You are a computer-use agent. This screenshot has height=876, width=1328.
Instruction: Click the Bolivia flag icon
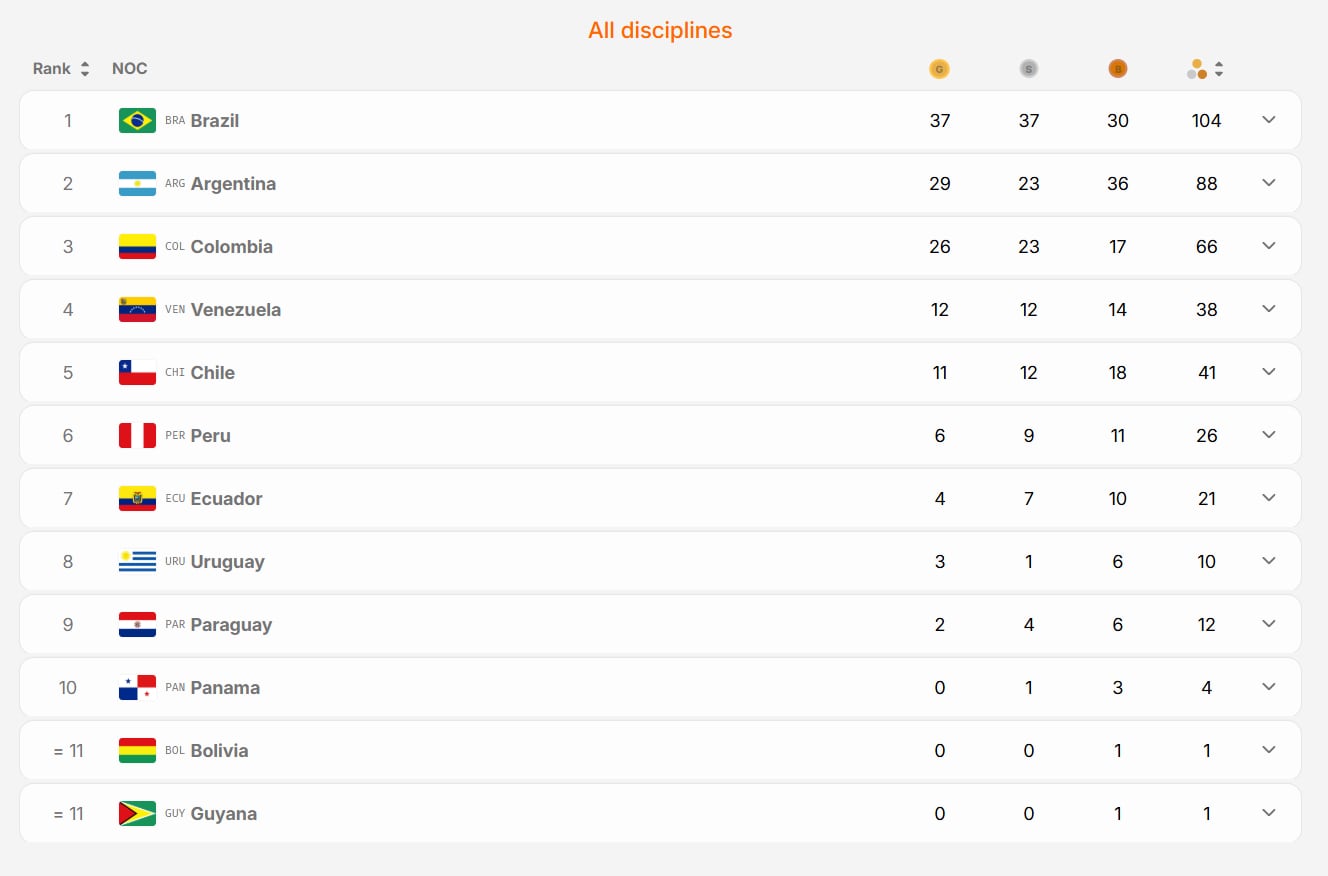tap(137, 750)
